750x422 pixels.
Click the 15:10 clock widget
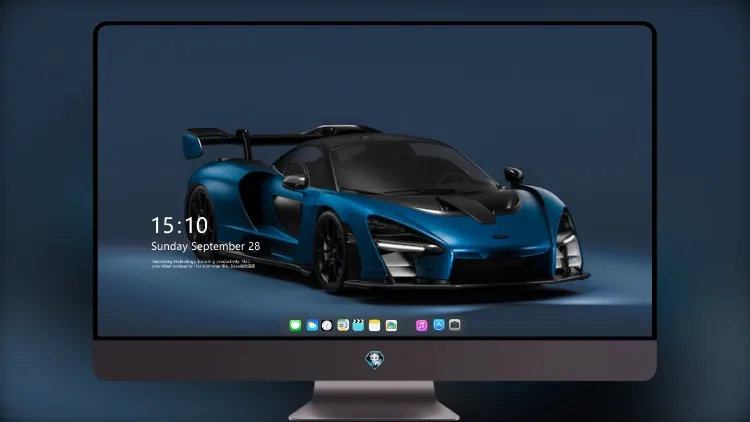[x=179, y=225]
